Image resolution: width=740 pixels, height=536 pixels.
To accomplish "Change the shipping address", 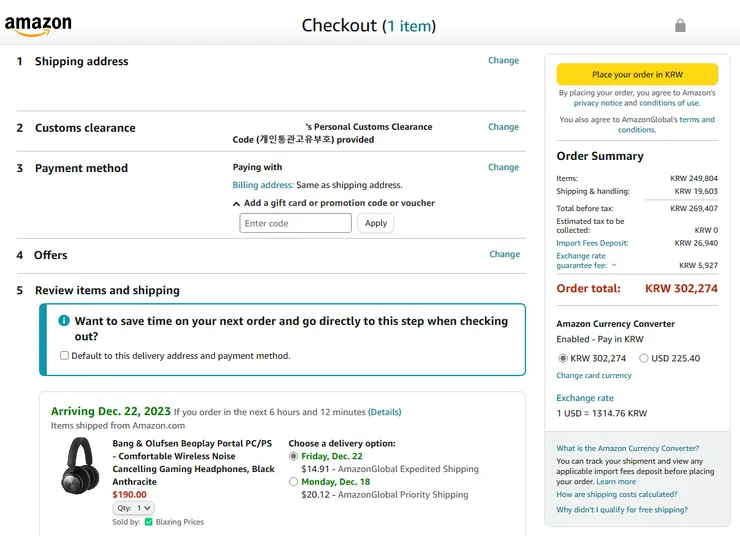I will [x=503, y=60].
